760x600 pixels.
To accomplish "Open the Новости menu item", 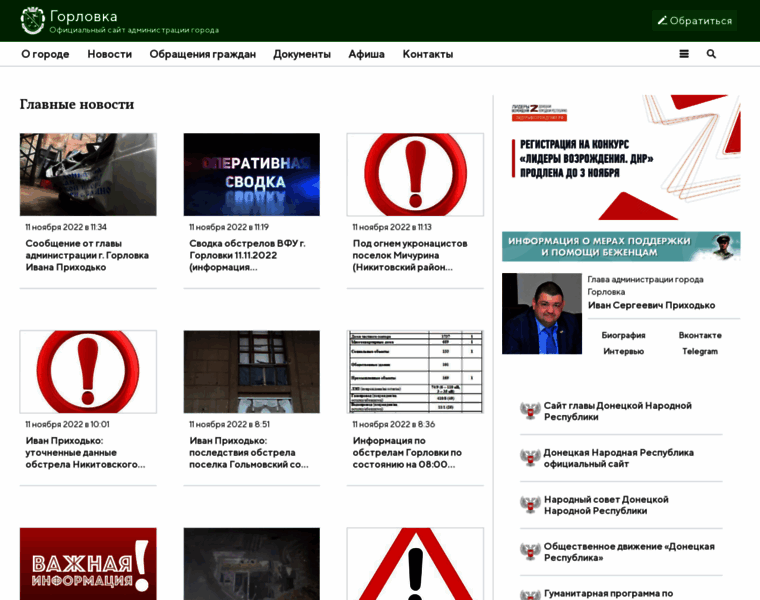I will pos(109,54).
